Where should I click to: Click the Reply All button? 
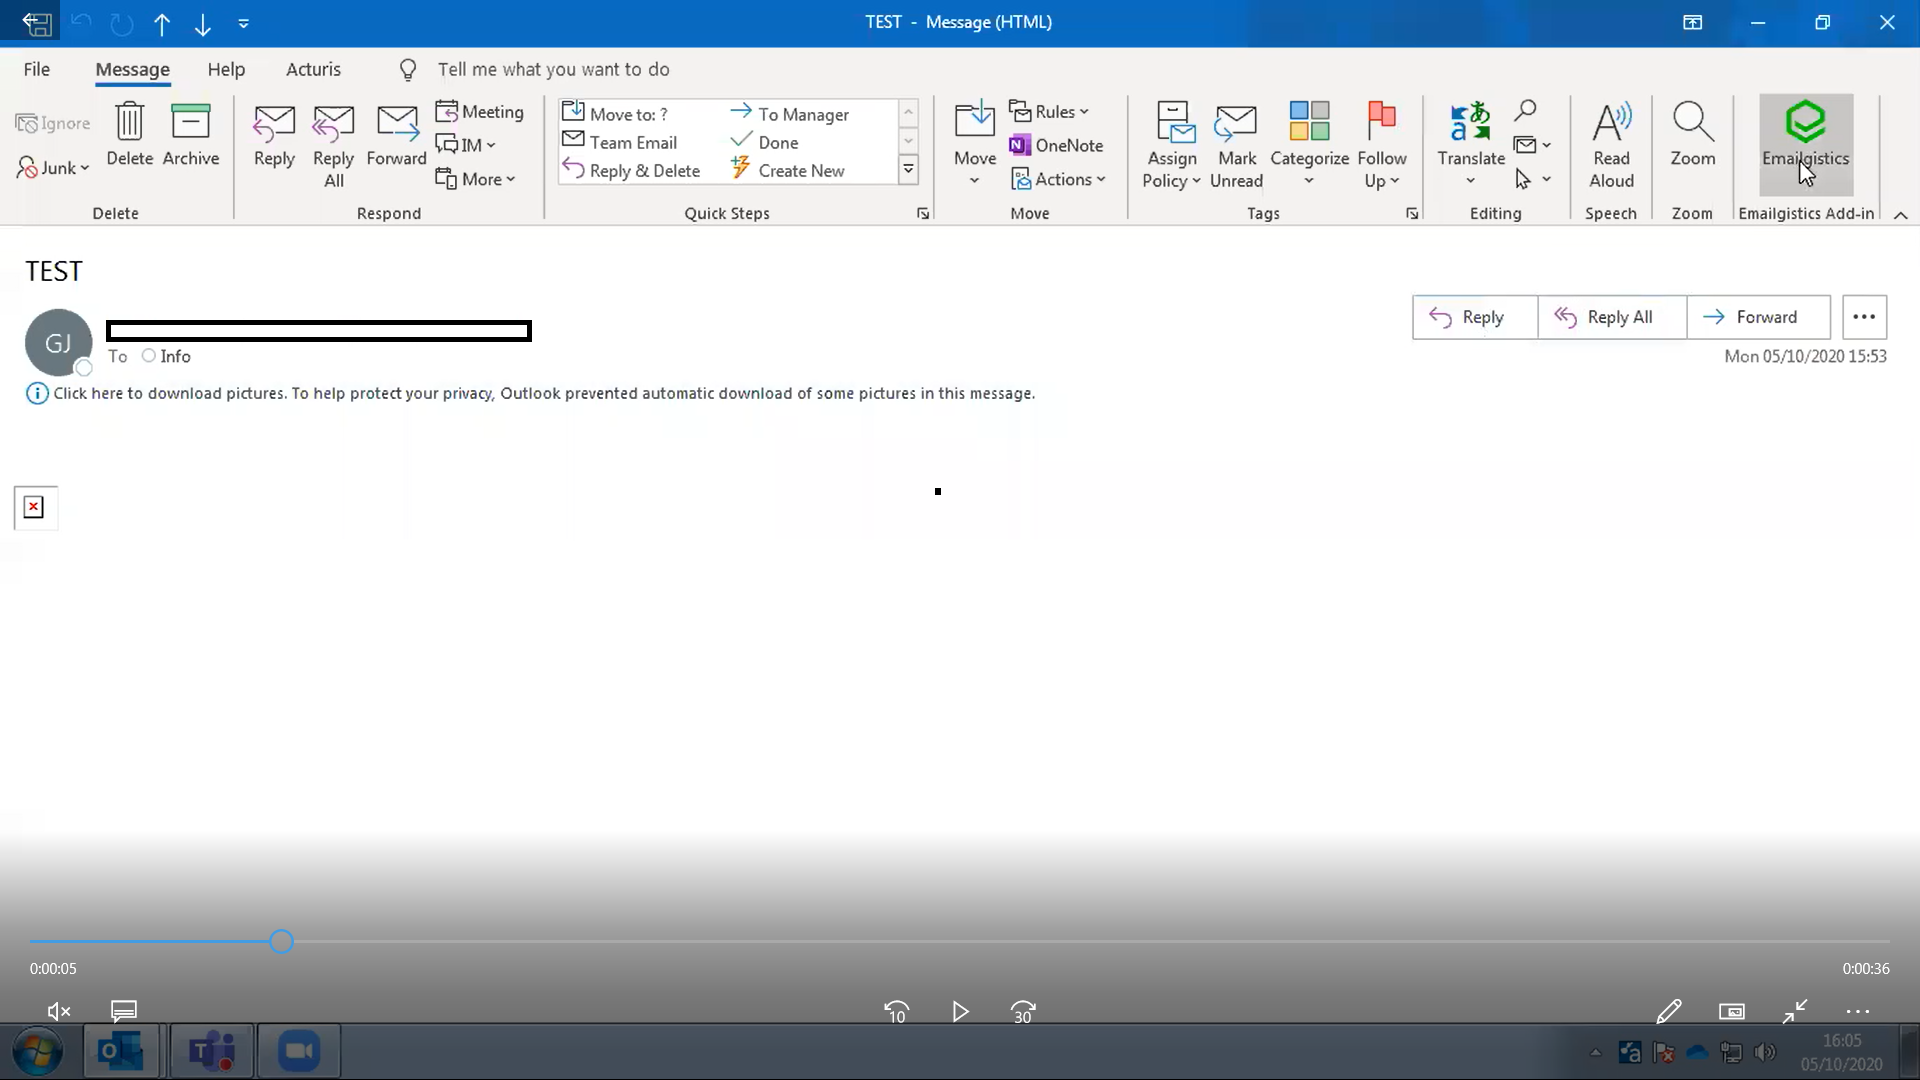(1610, 316)
